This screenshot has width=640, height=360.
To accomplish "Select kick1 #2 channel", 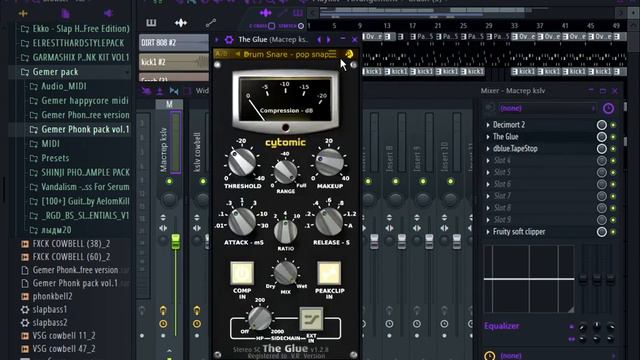I will pyautogui.click(x=174, y=62).
